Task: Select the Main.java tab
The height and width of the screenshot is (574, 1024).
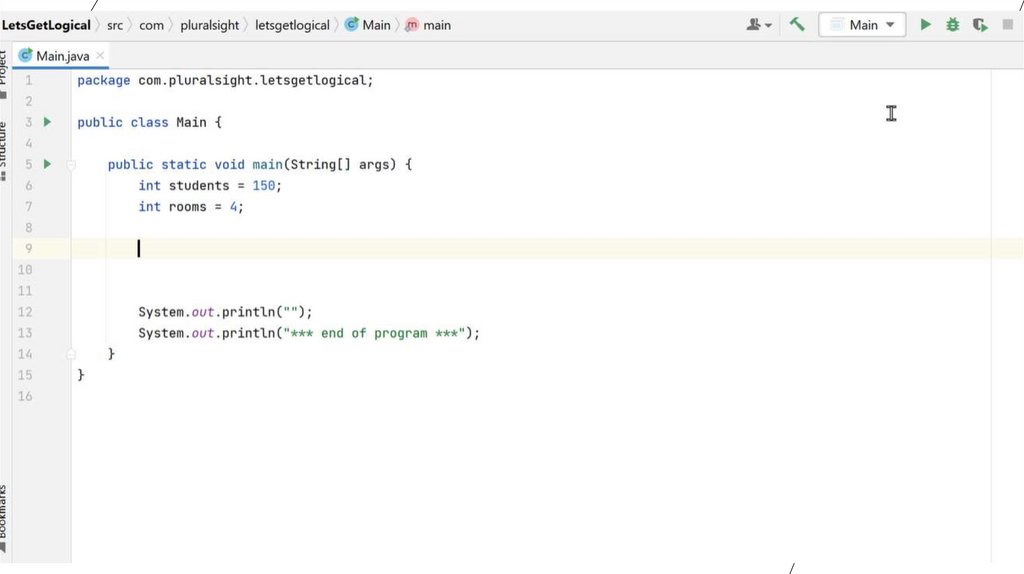Action: tap(62, 56)
